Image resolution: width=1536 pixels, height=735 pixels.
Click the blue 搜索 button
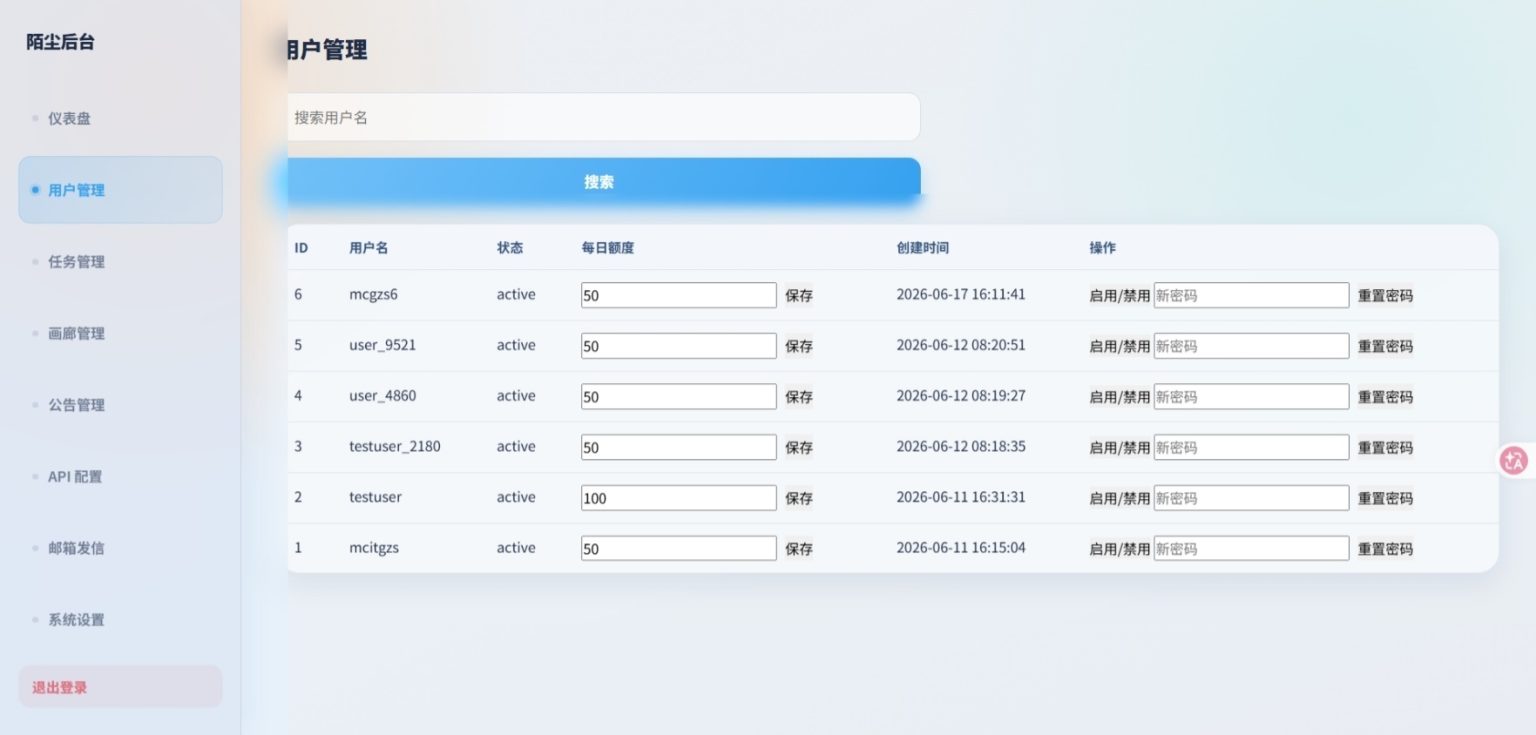pos(603,182)
